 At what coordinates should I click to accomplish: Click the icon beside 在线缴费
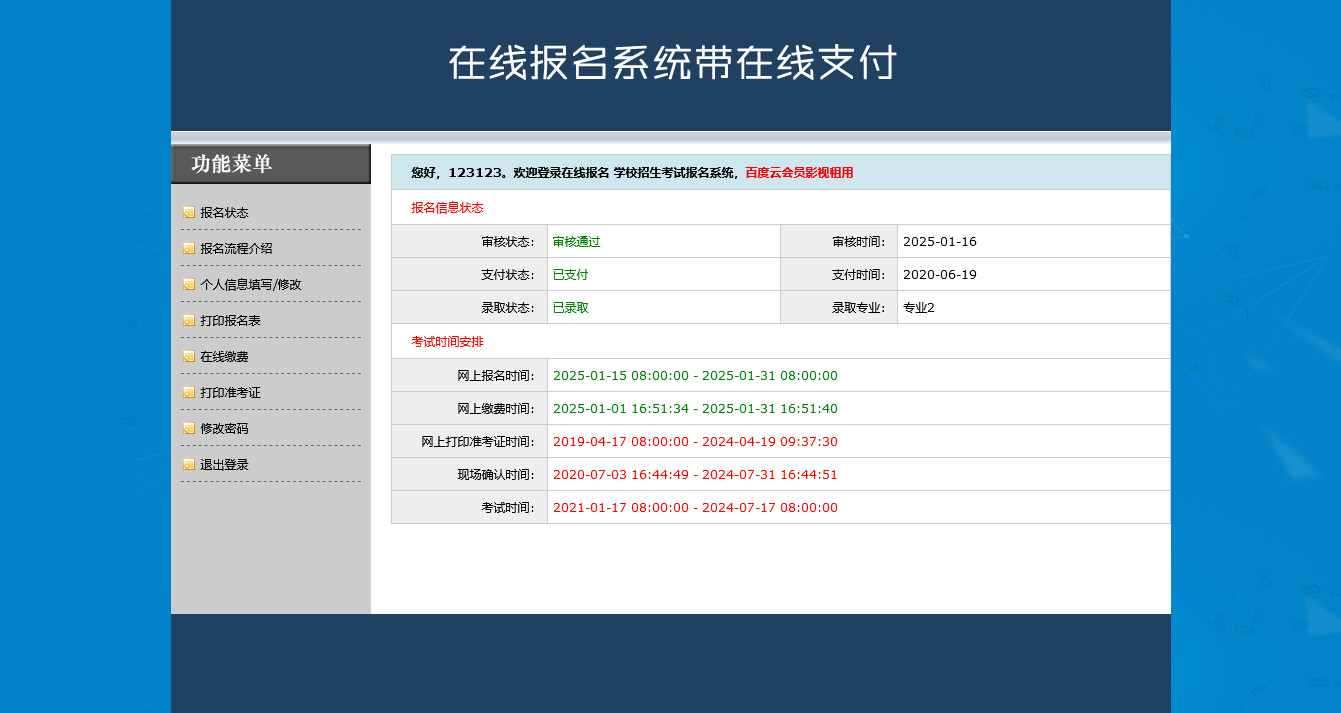tap(189, 356)
